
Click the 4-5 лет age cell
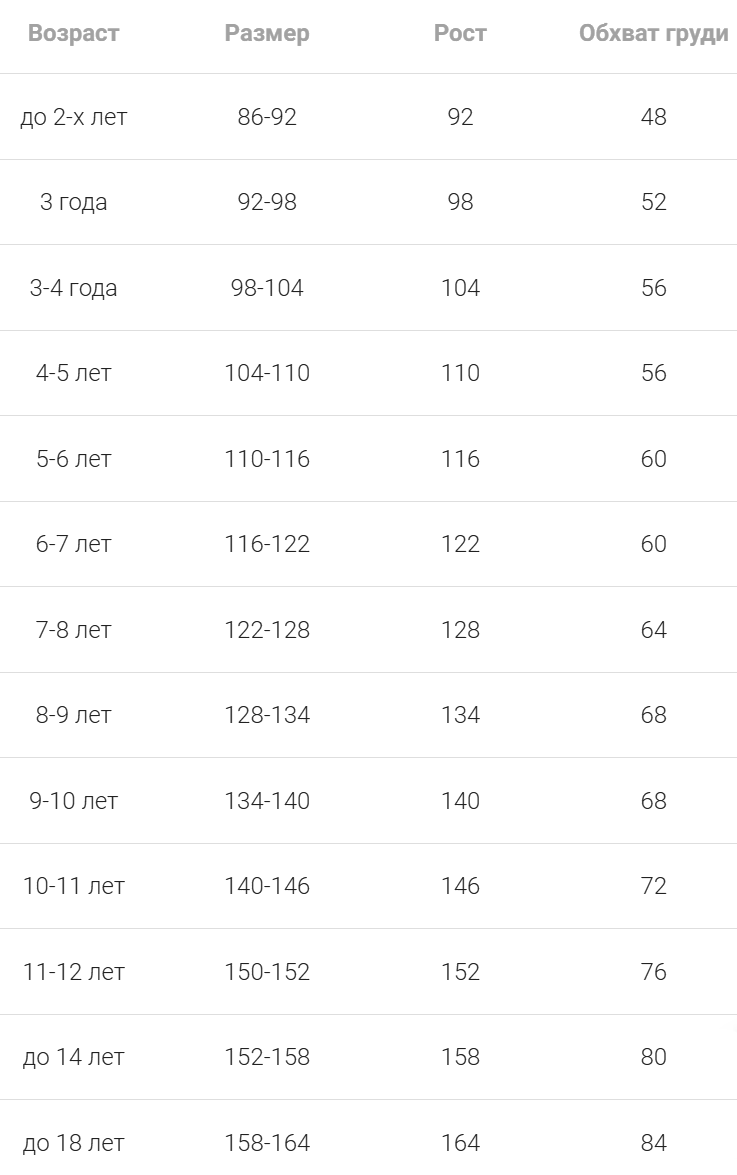(x=73, y=373)
